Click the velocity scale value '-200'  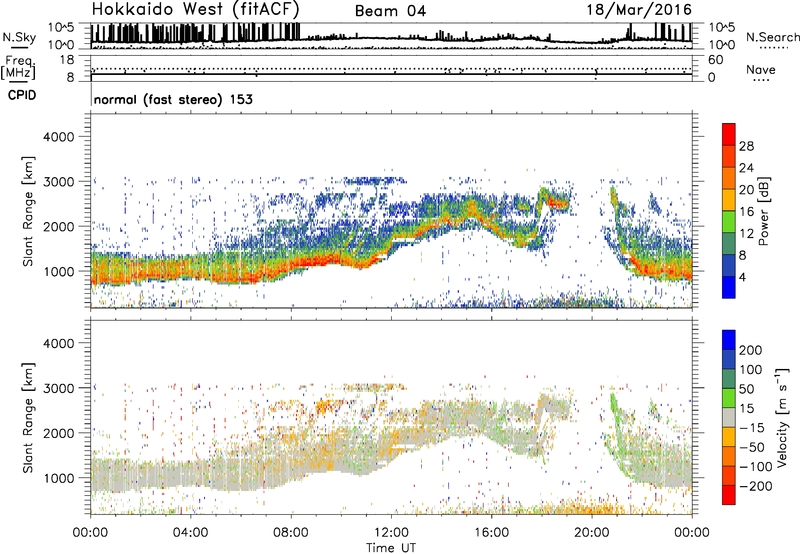[756, 486]
